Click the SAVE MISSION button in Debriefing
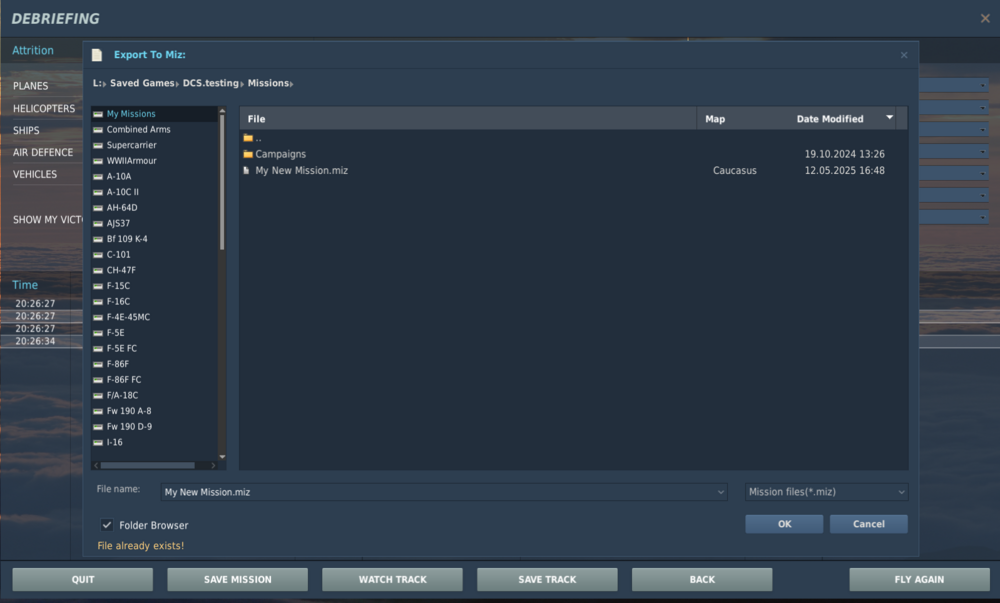 tap(237, 579)
